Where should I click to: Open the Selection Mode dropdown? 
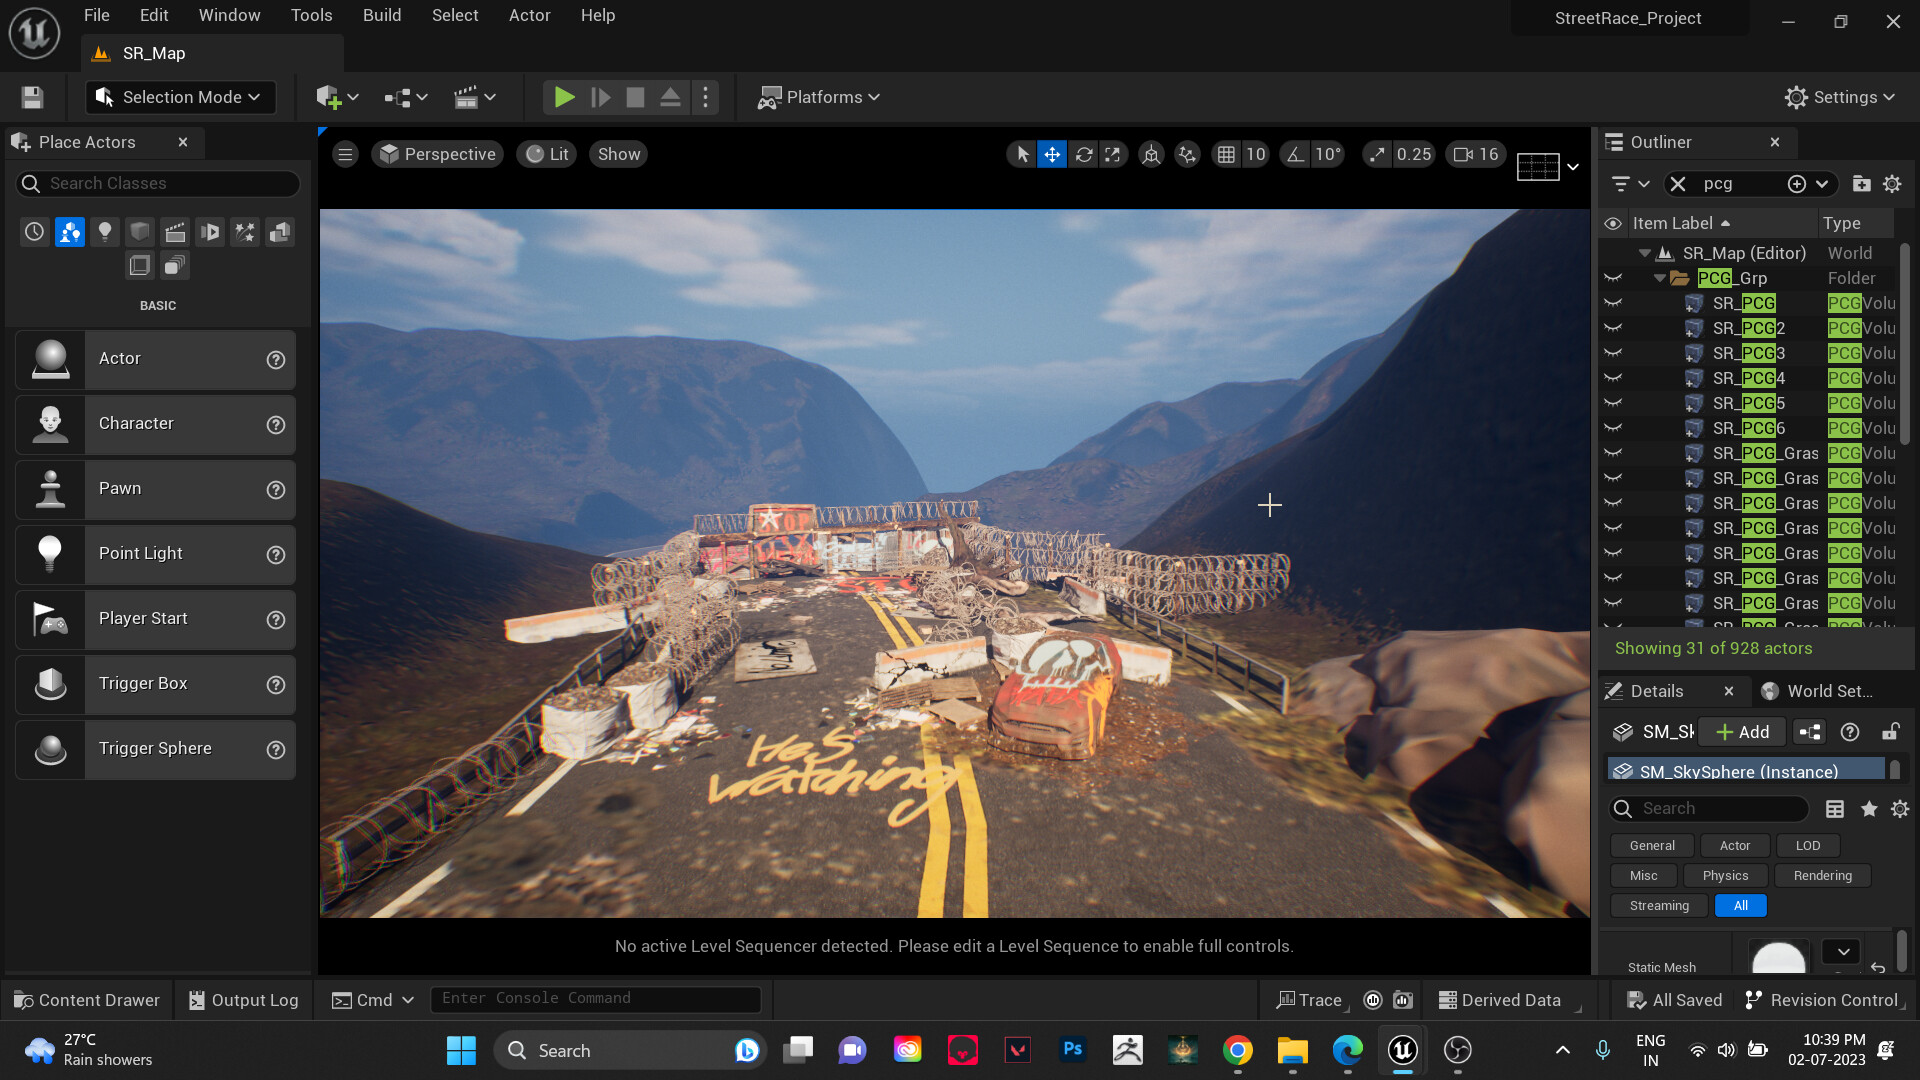pyautogui.click(x=180, y=97)
